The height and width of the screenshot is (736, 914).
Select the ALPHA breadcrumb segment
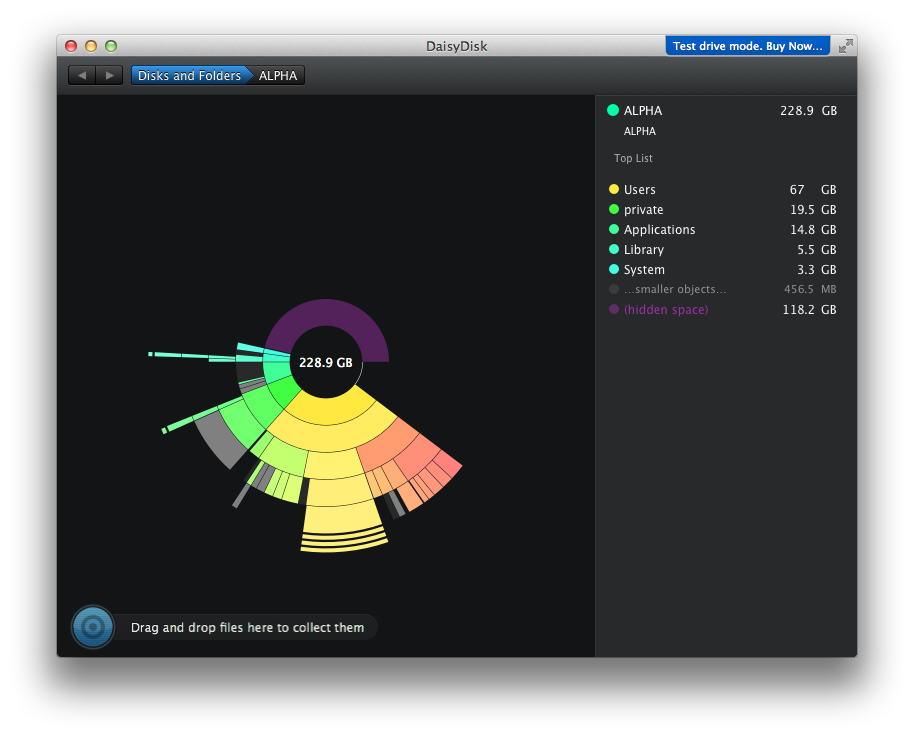pyautogui.click(x=277, y=75)
